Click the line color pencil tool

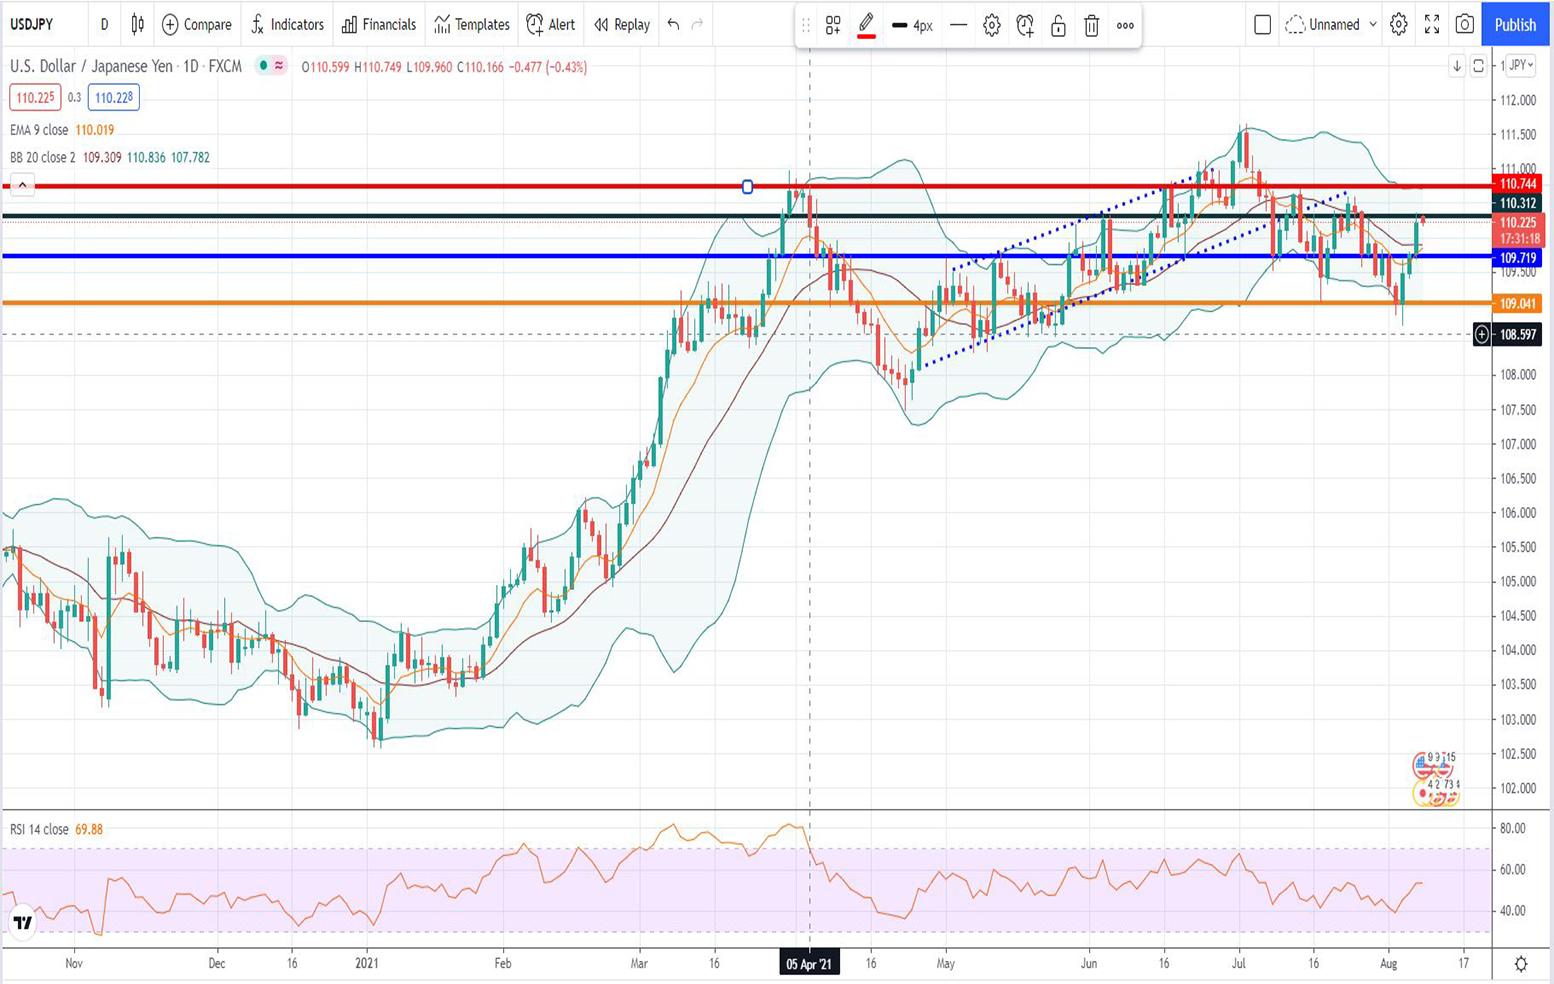click(x=866, y=25)
